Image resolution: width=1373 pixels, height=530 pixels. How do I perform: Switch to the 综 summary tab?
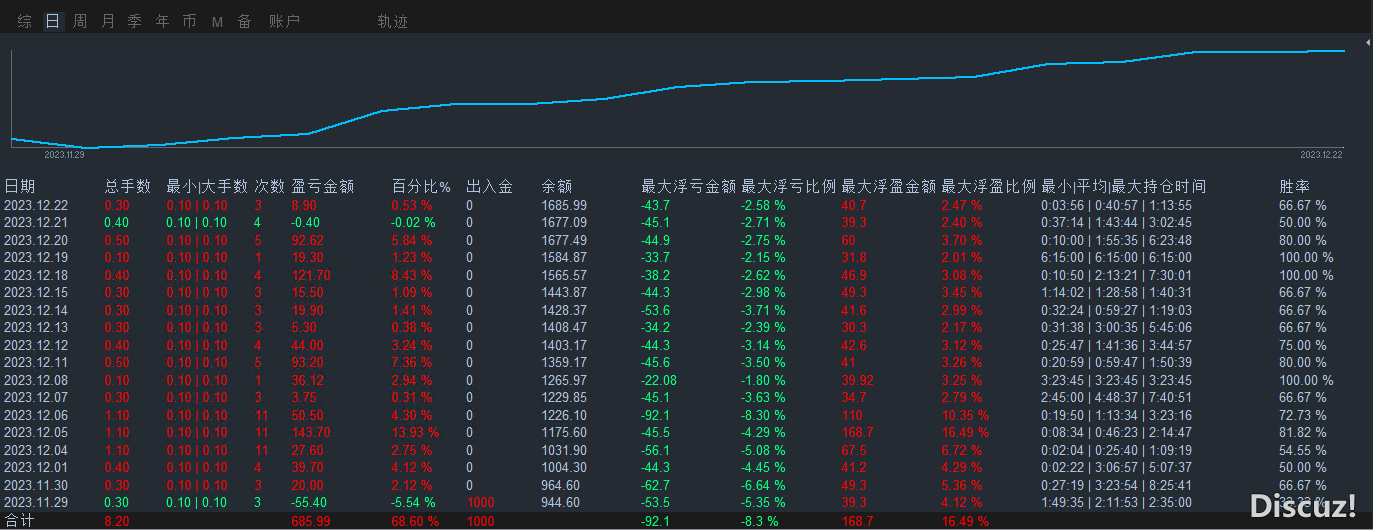click(x=25, y=21)
